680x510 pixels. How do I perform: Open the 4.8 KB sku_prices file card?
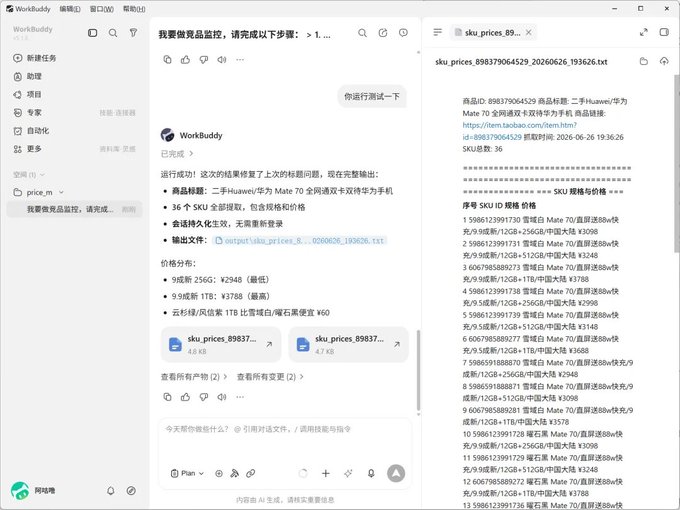(x=221, y=344)
